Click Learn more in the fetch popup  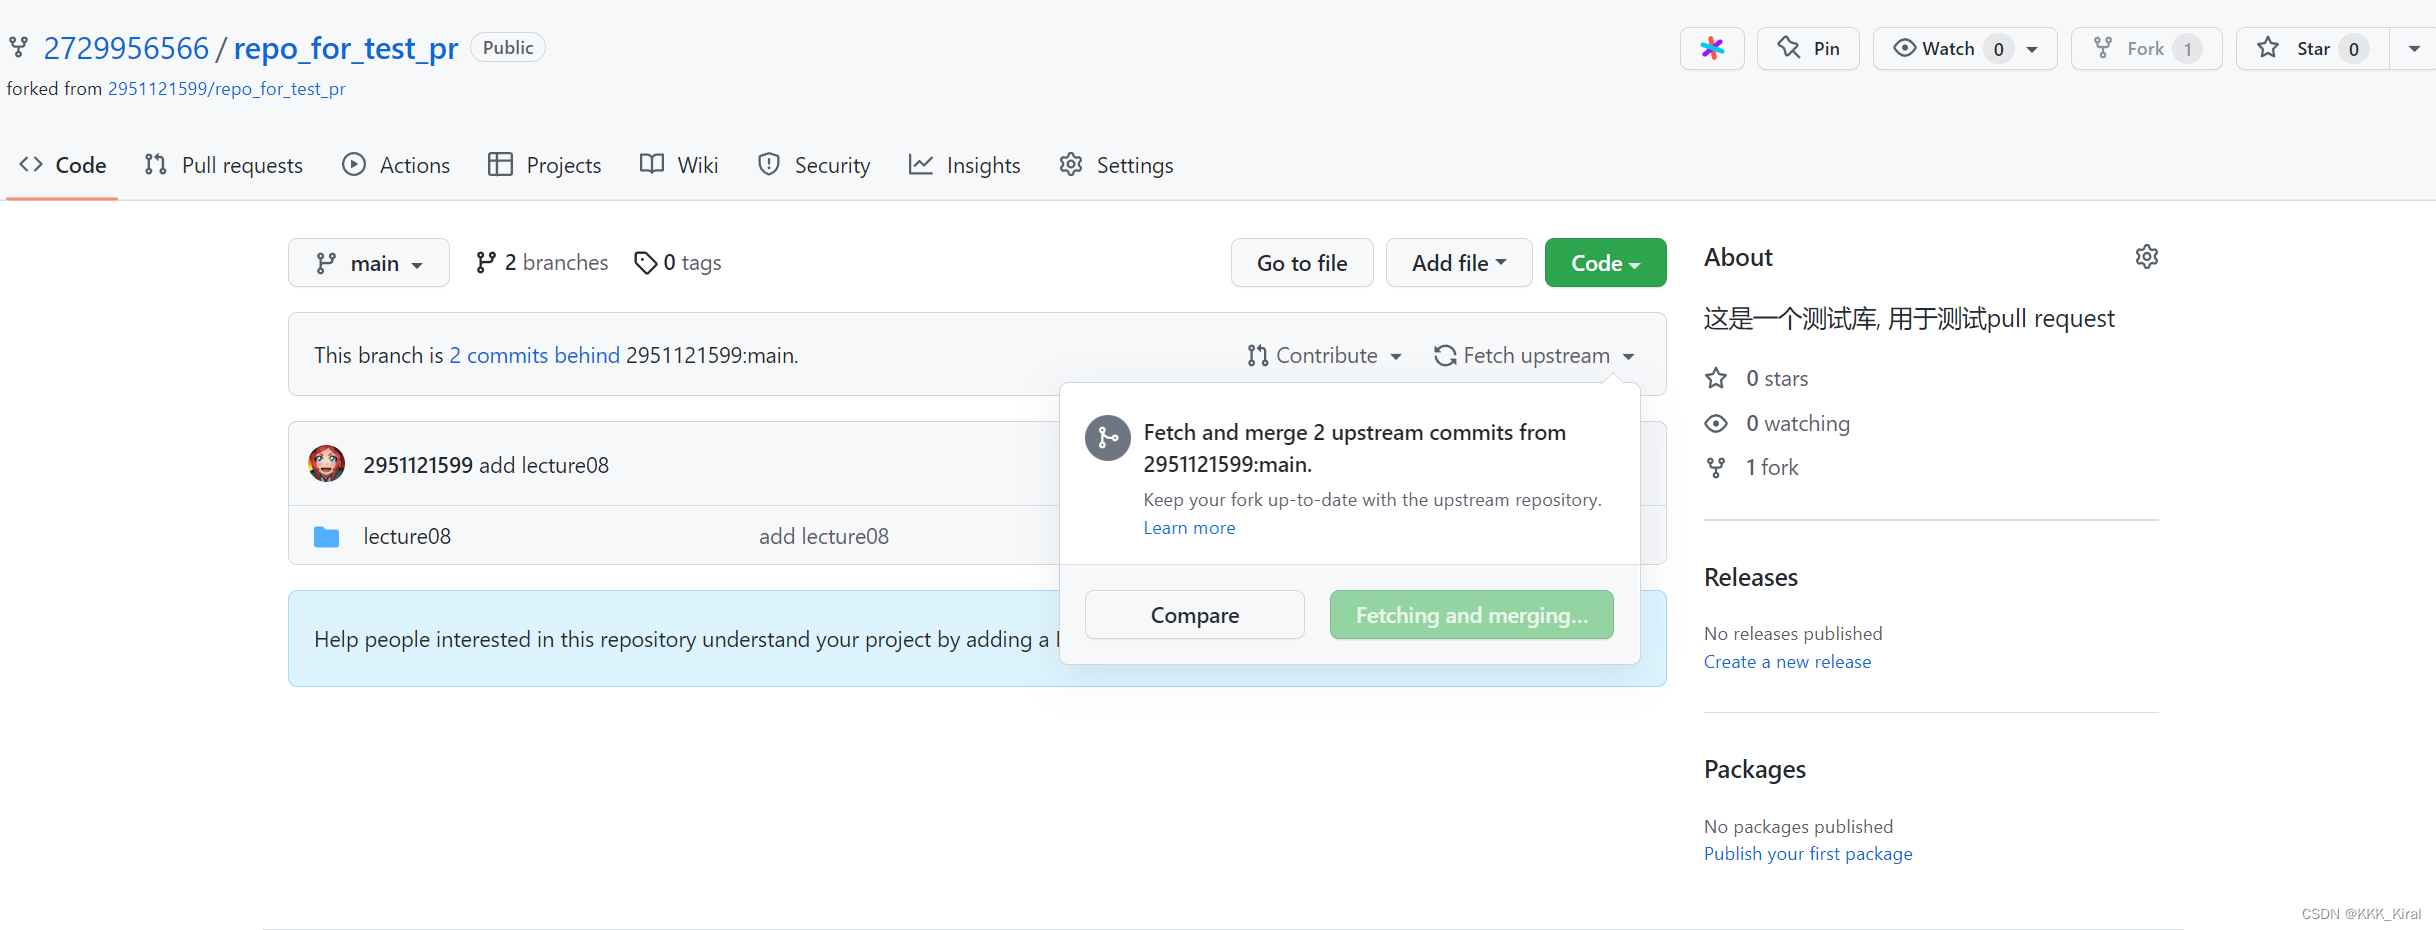(1189, 528)
